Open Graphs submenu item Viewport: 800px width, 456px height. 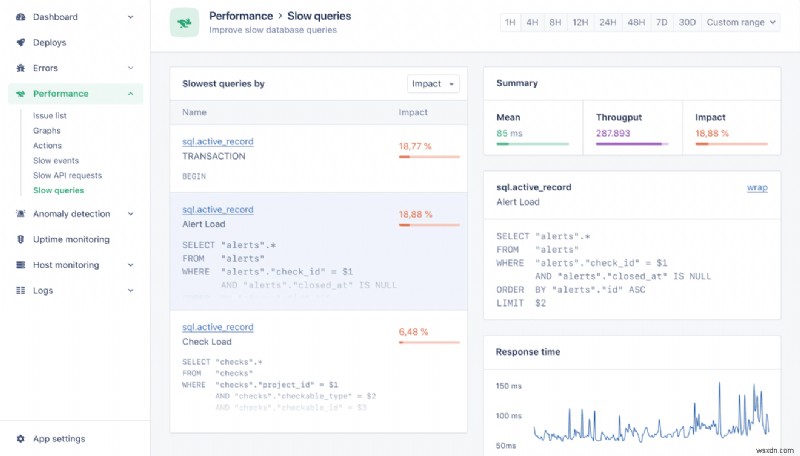47,131
